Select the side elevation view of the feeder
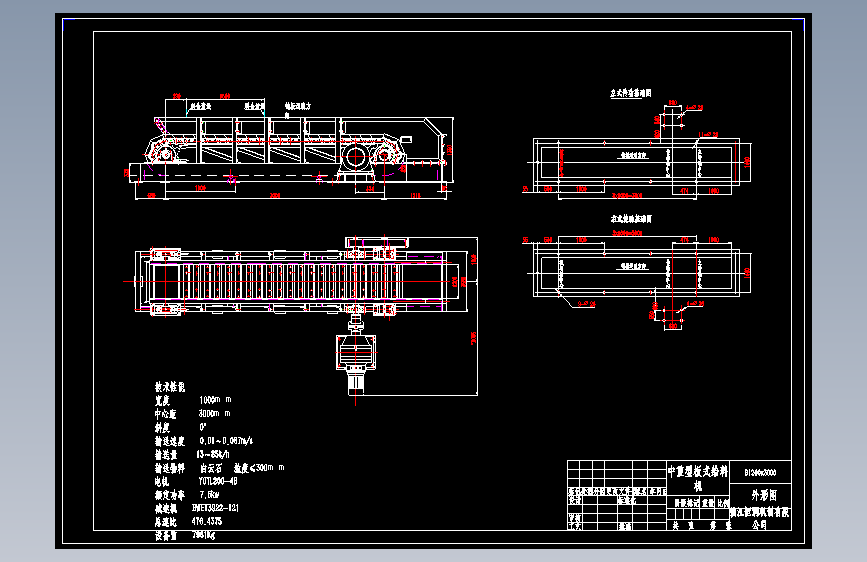 [292, 149]
